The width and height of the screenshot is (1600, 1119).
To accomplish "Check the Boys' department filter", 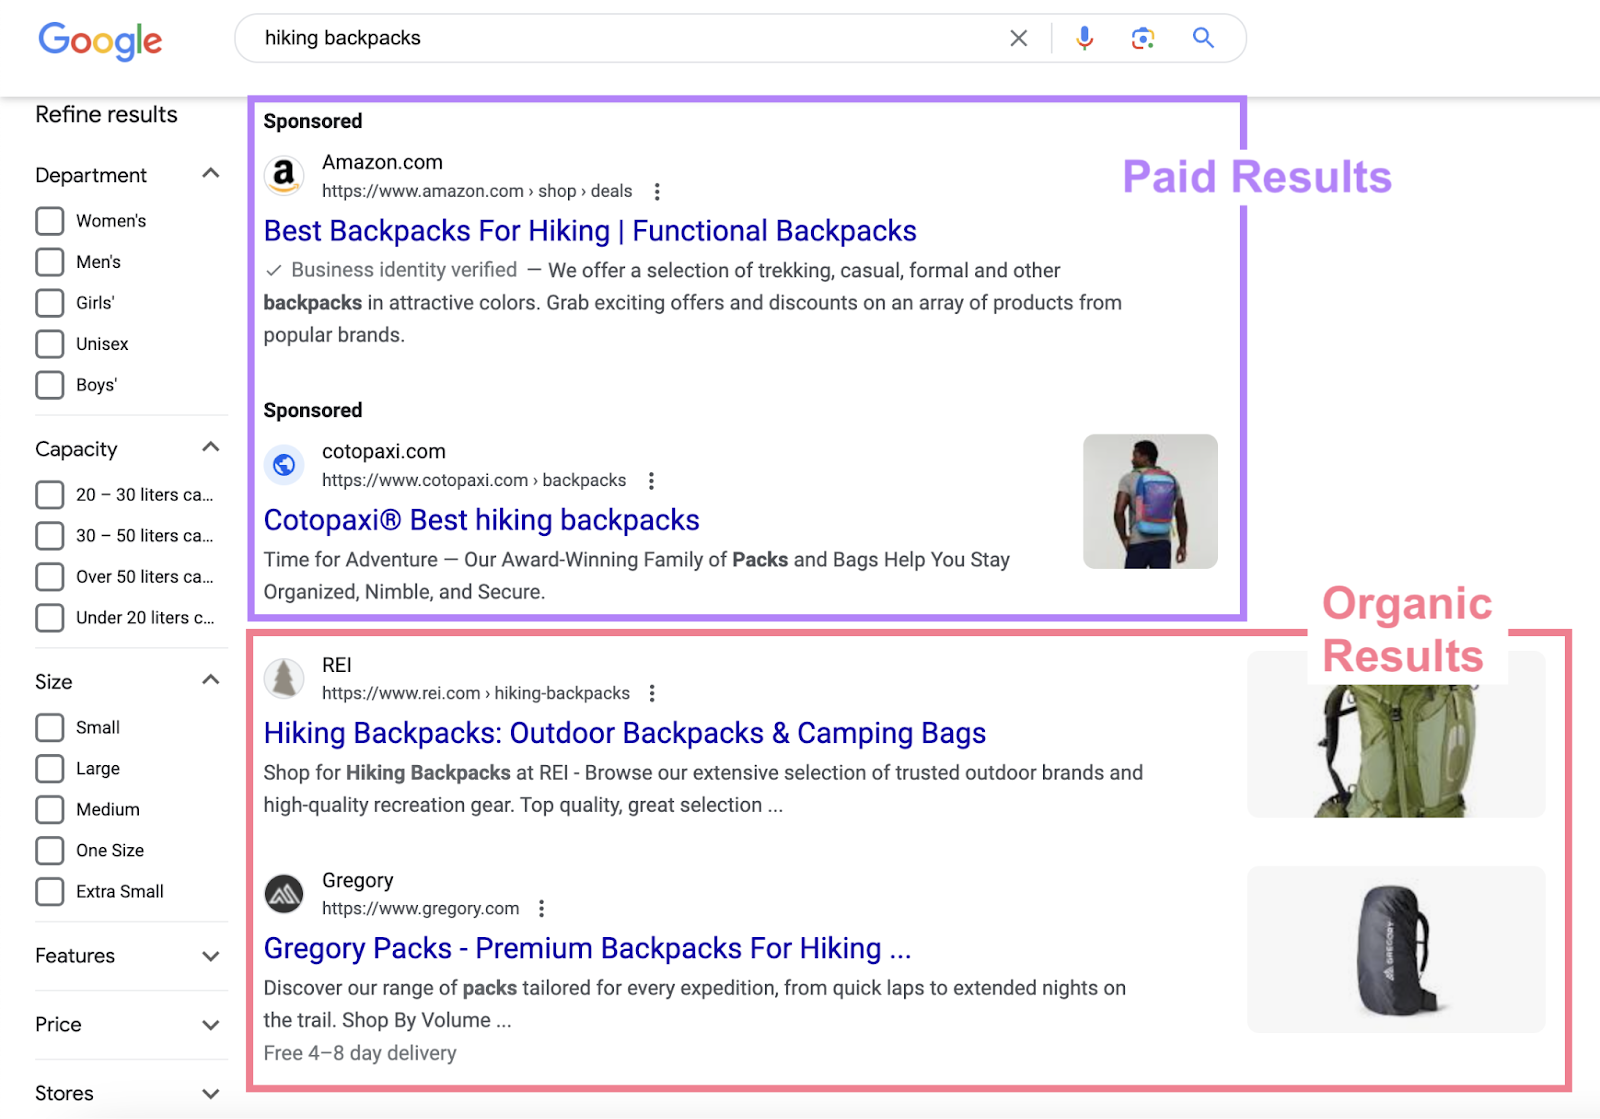I will click(x=50, y=385).
